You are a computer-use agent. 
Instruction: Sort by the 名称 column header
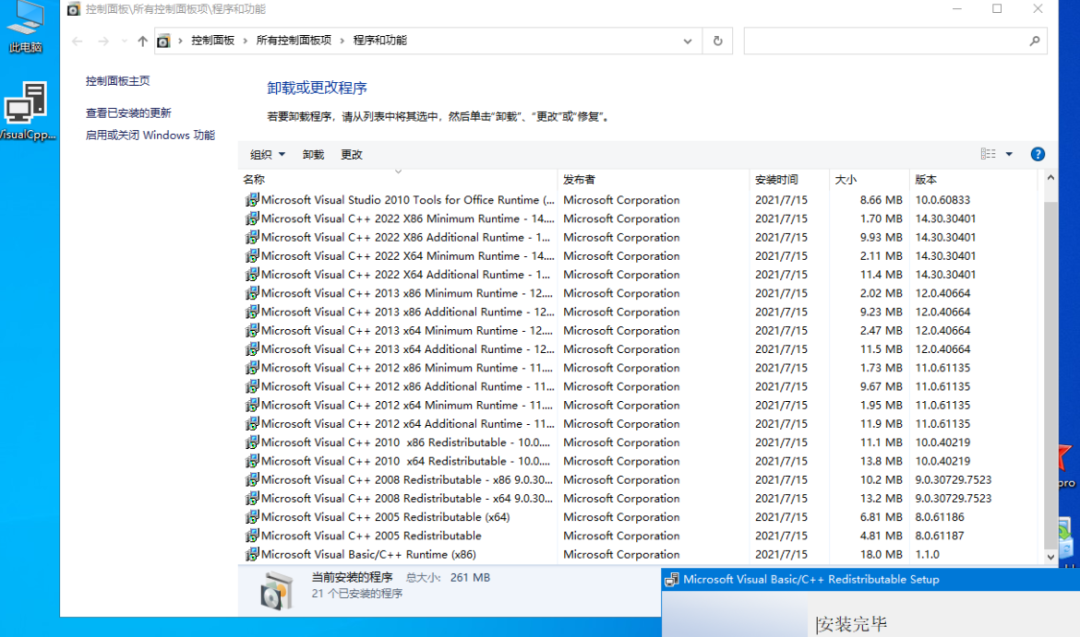click(x=254, y=180)
